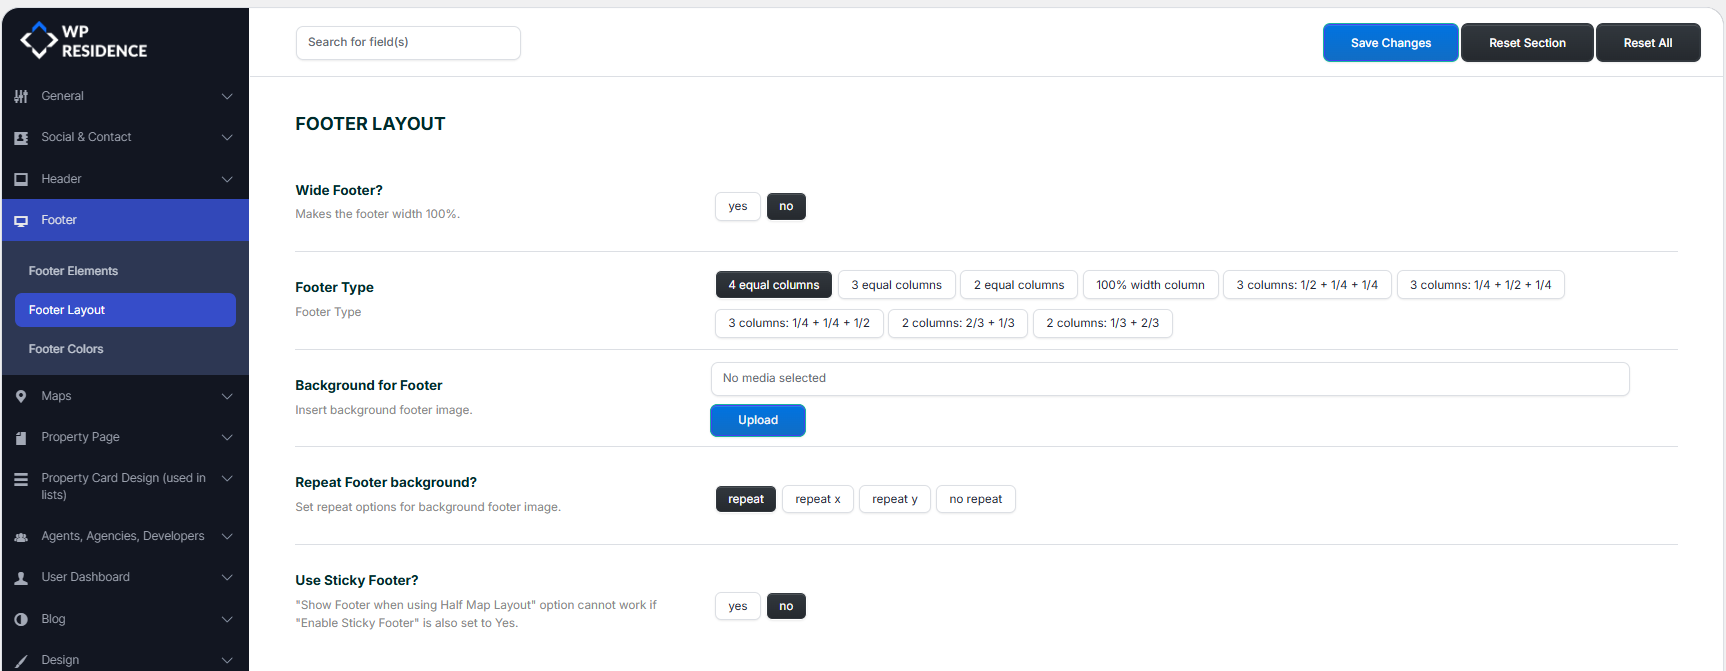Enable Use Sticky Footer with yes
This screenshot has height=671, width=1726.
coord(737,607)
